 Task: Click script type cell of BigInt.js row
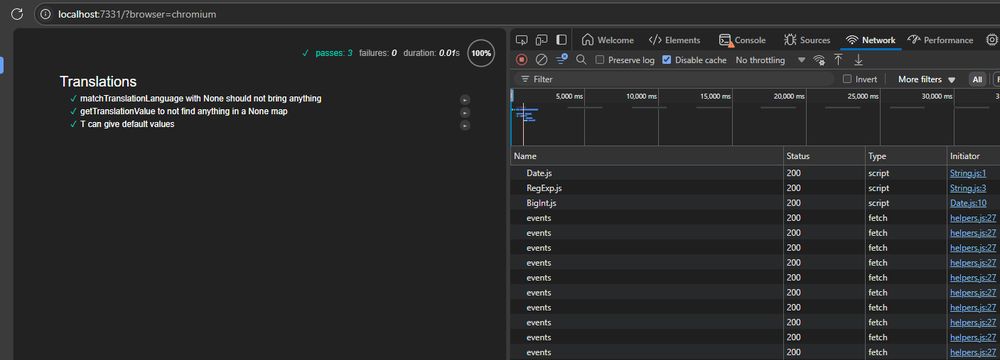pos(906,203)
